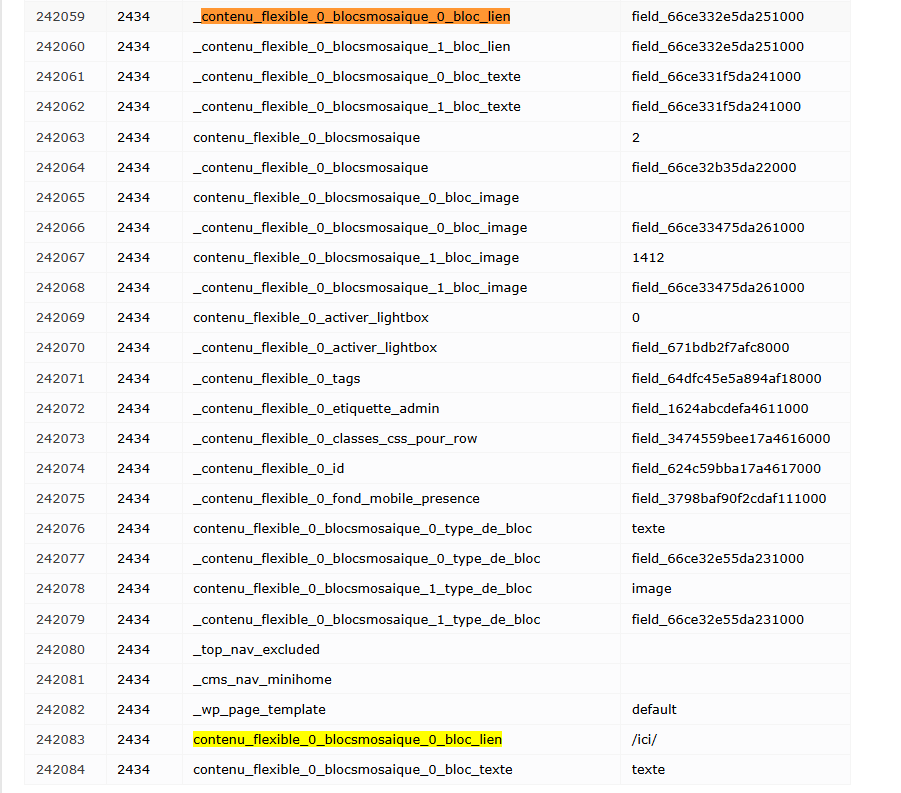
Task: Select _contenu_flexible_0_etiquette_admin key
Action: (317, 409)
